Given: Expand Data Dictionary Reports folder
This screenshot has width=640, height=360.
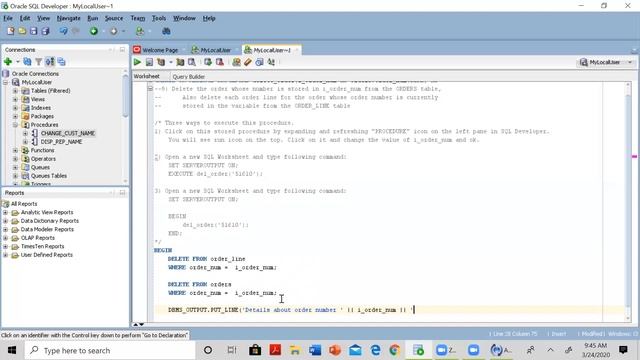Looking at the screenshot, I should (x=5, y=221).
